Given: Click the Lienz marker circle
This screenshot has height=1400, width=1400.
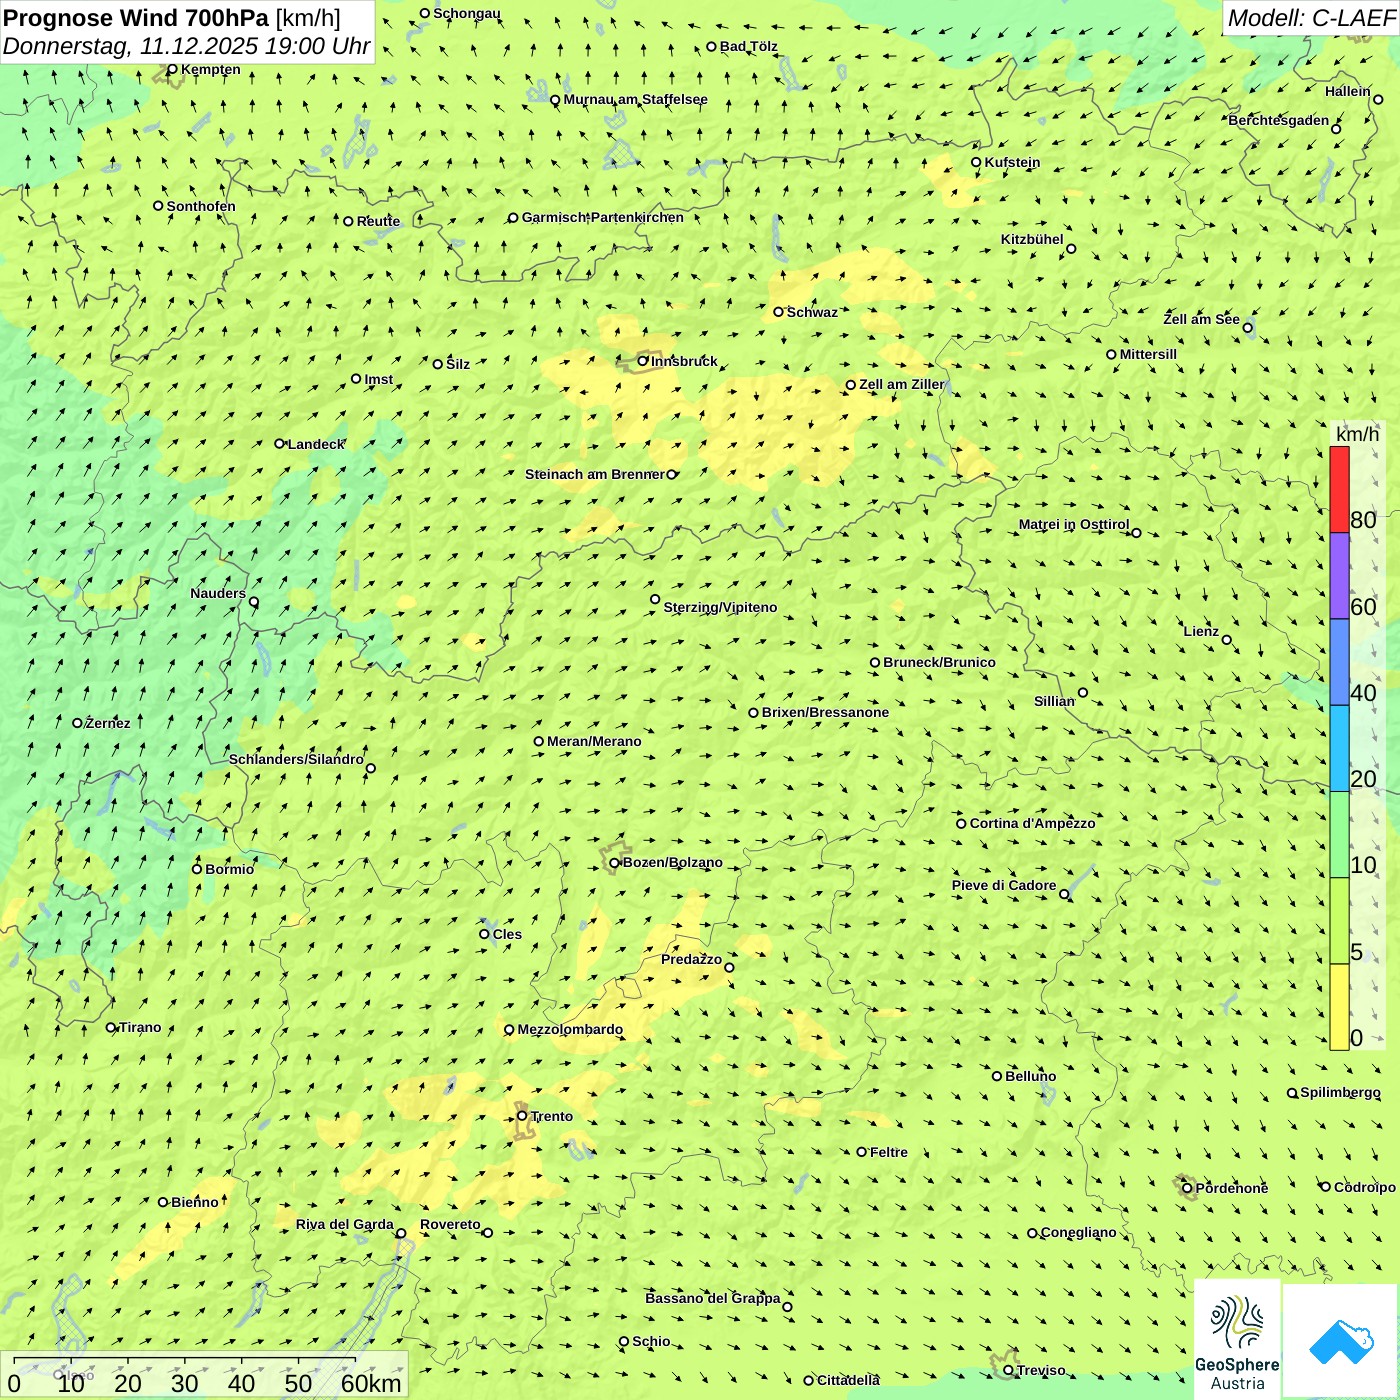Looking at the screenshot, I should pos(1227,640).
